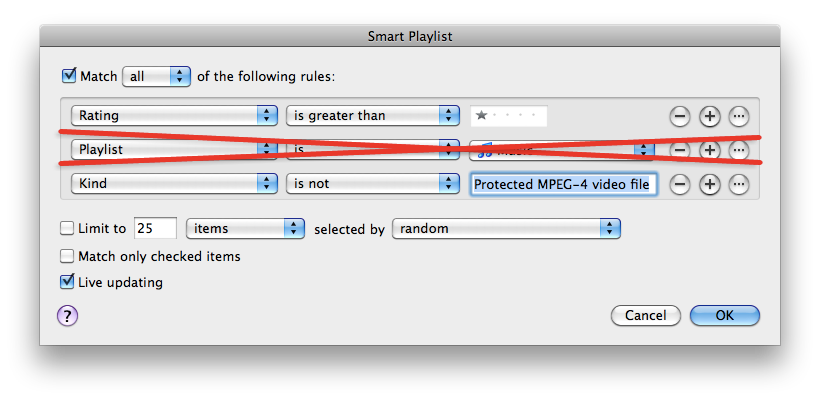Open the Match all/any dropdown
The width and height of the screenshot is (820, 400).
(x=156, y=77)
